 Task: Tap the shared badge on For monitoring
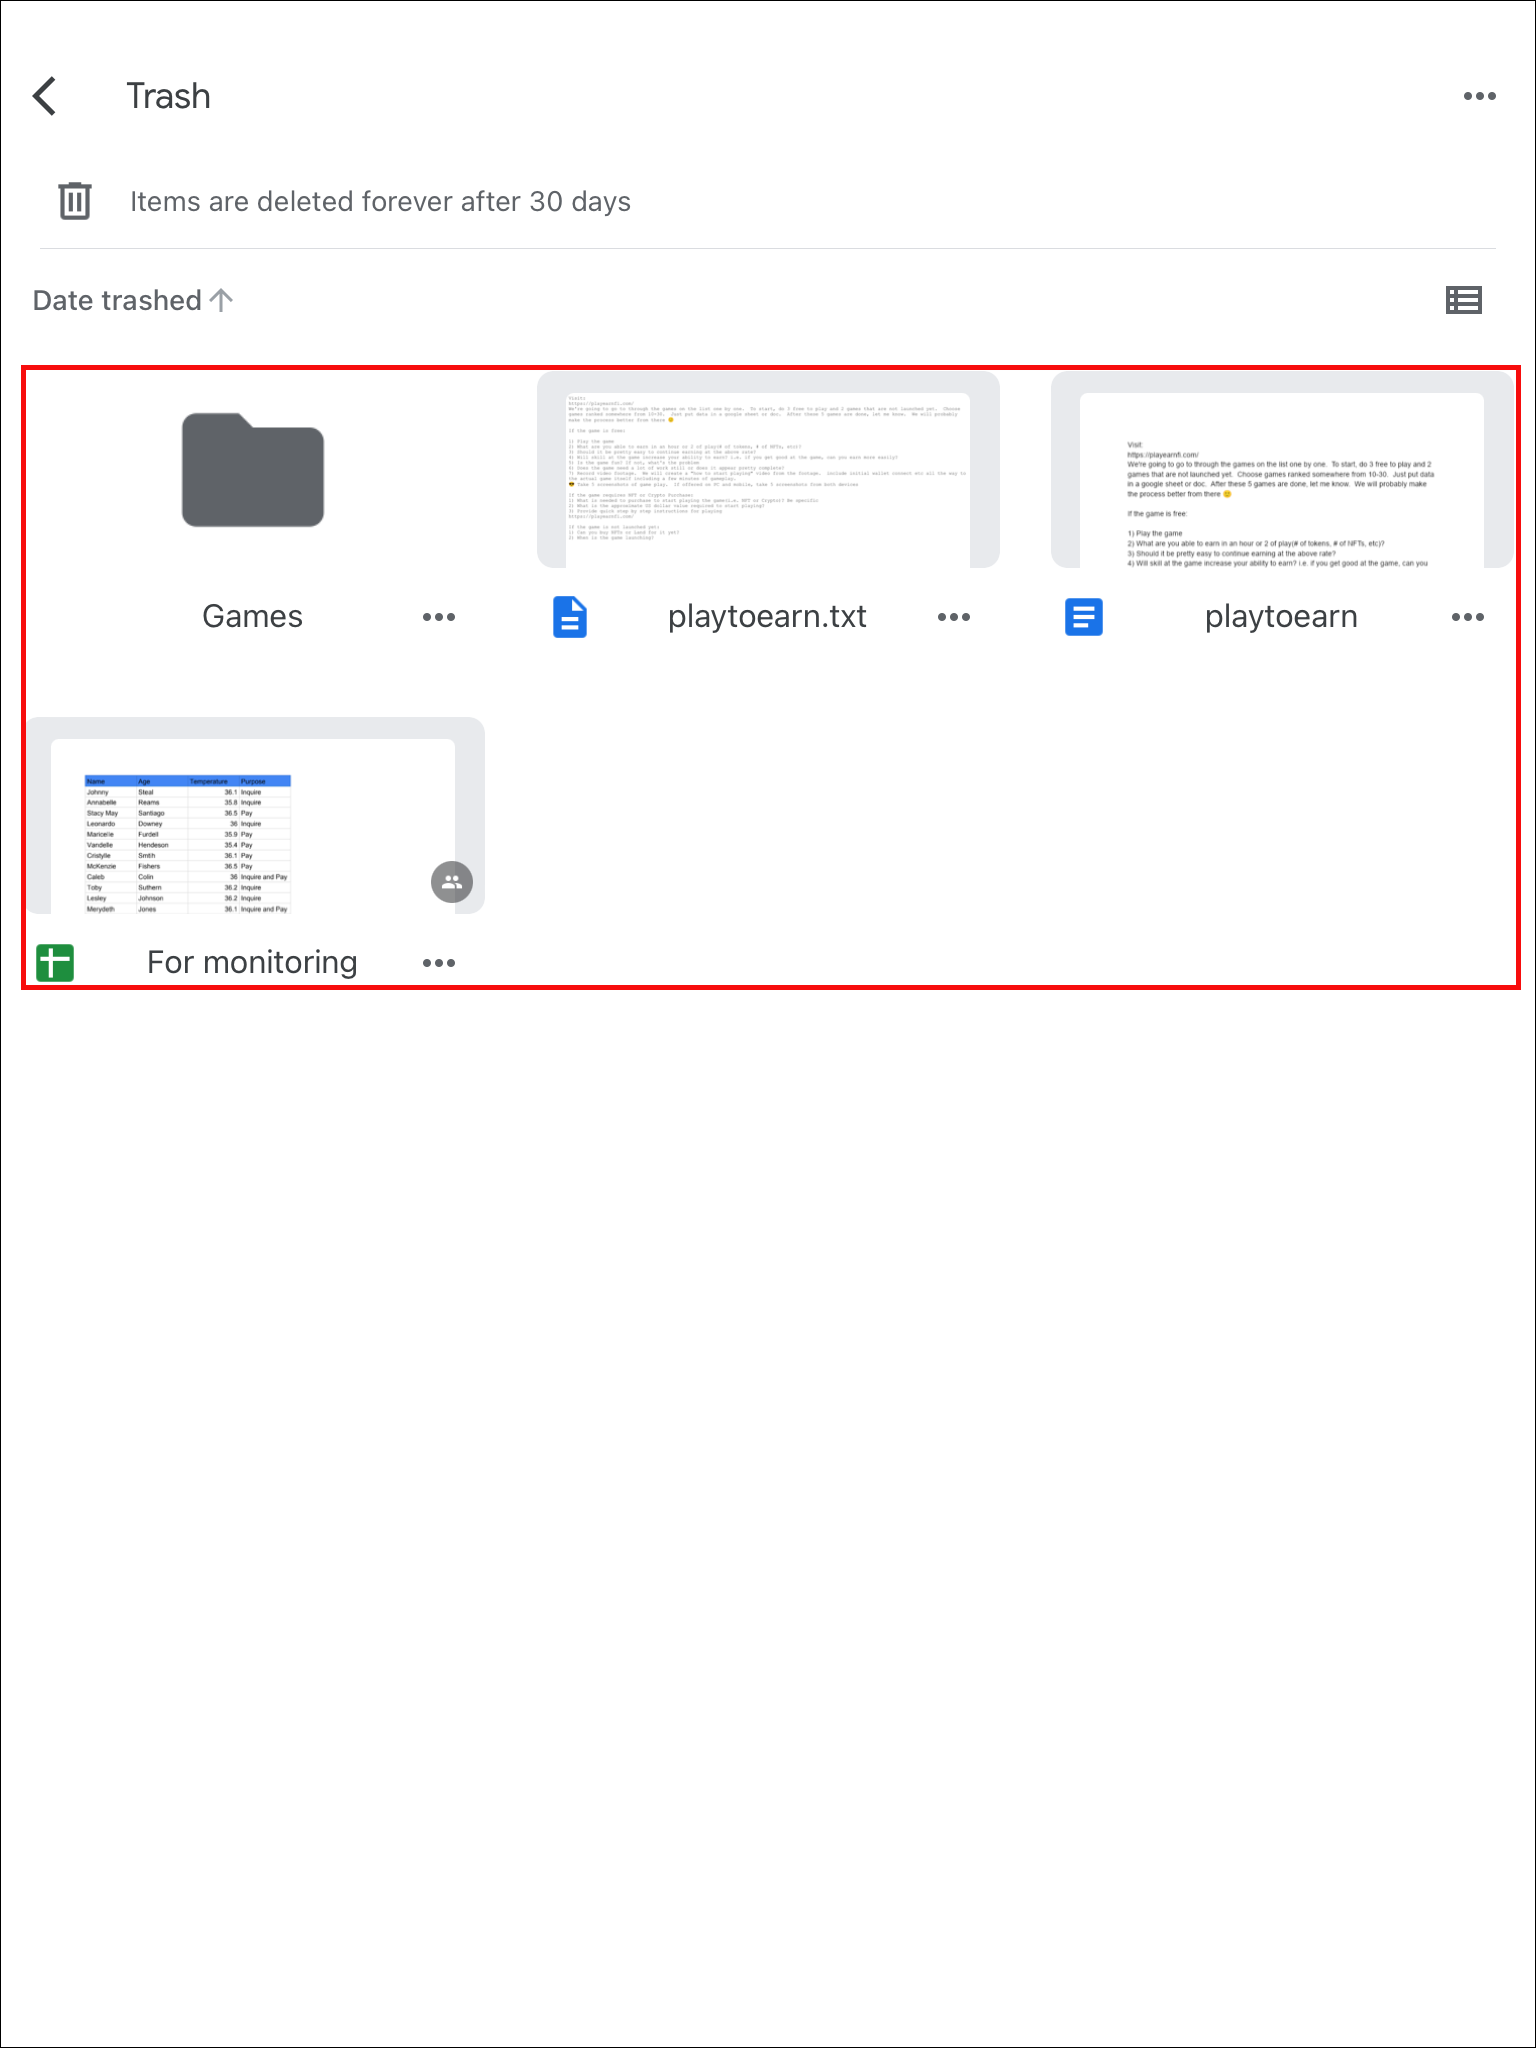[452, 882]
